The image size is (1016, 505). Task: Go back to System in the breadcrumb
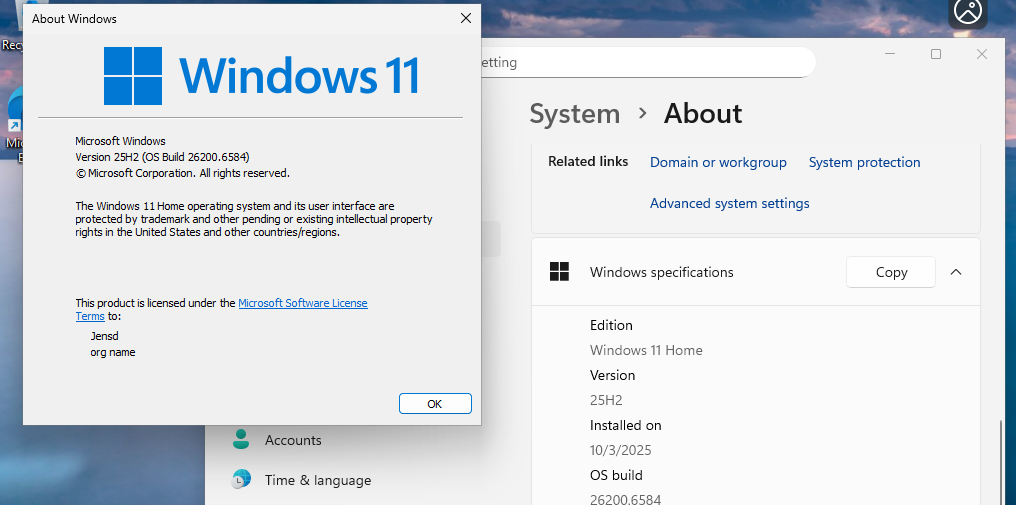coord(574,114)
